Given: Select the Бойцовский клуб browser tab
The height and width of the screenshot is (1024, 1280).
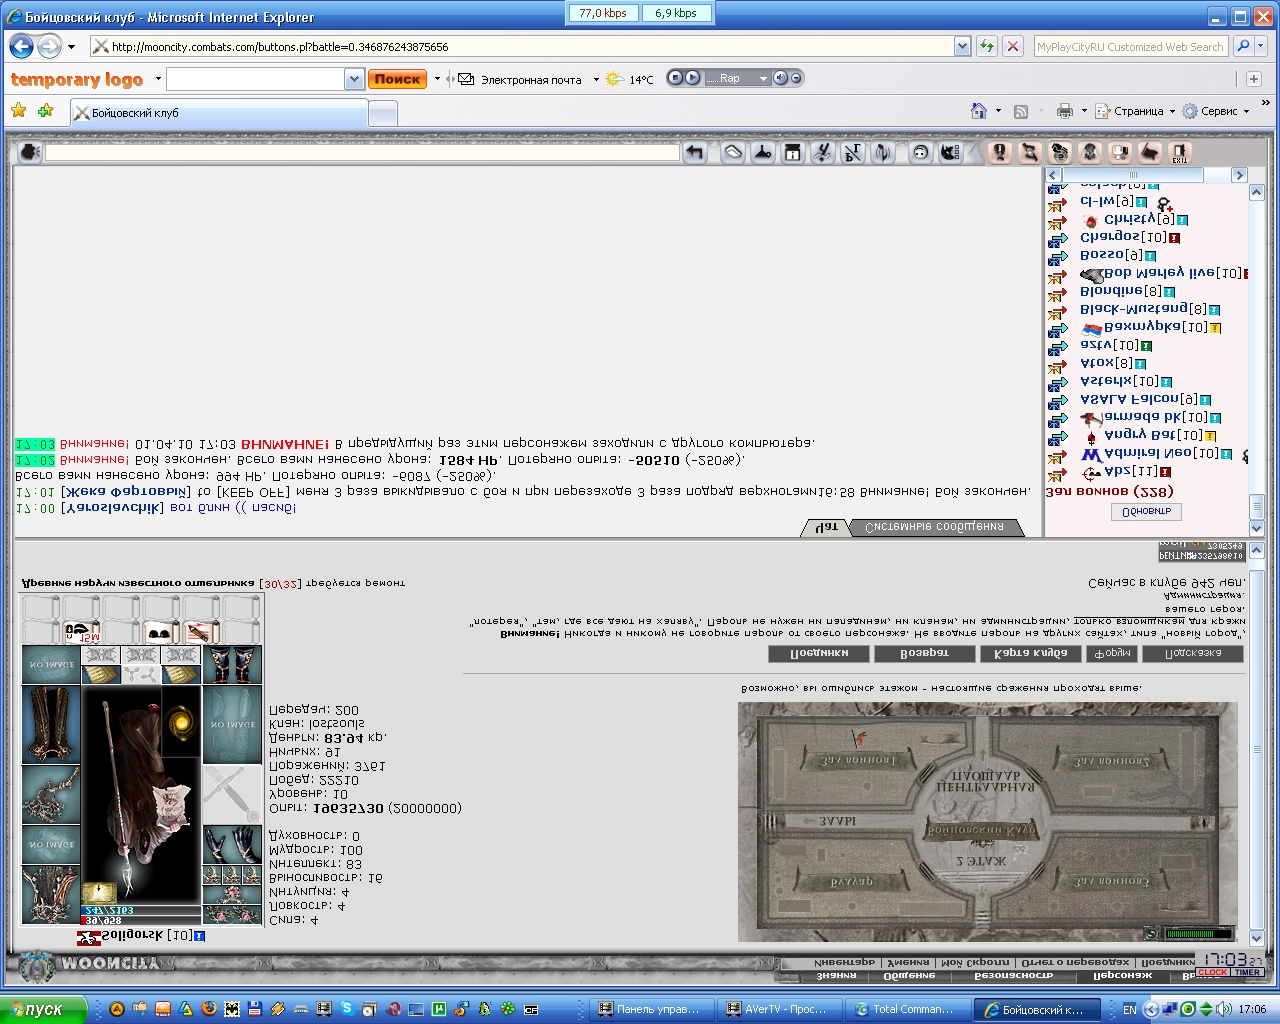Looking at the screenshot, I should [x=218, y=113].
